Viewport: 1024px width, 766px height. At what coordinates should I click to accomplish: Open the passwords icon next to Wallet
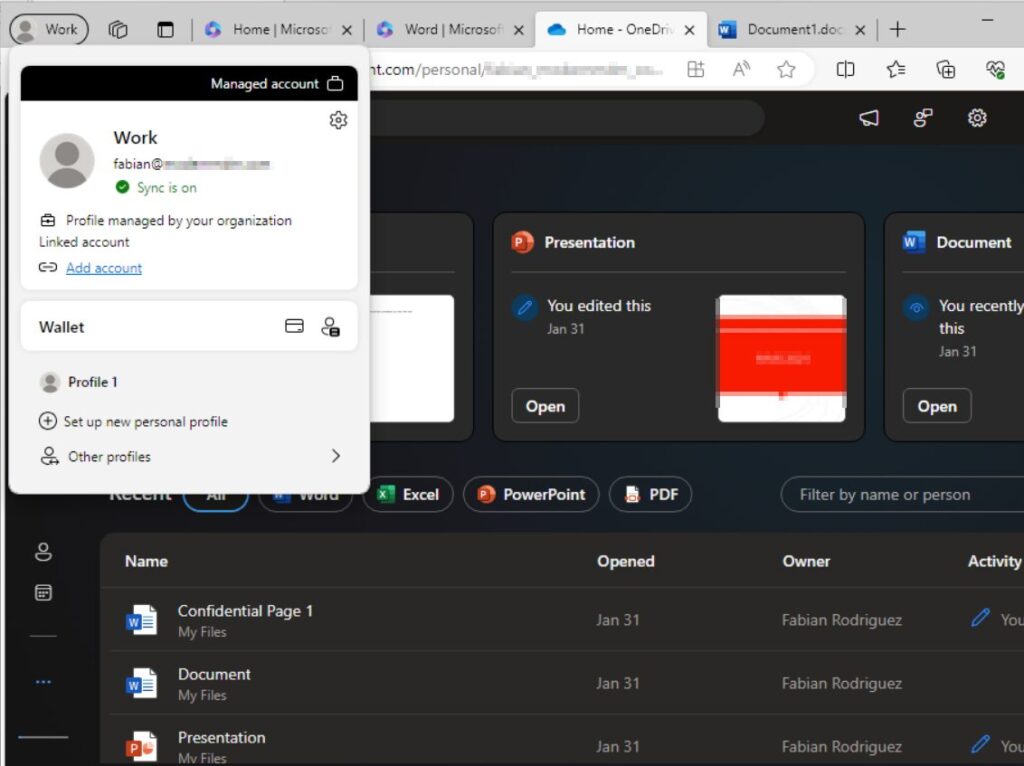tap(330, 326)
